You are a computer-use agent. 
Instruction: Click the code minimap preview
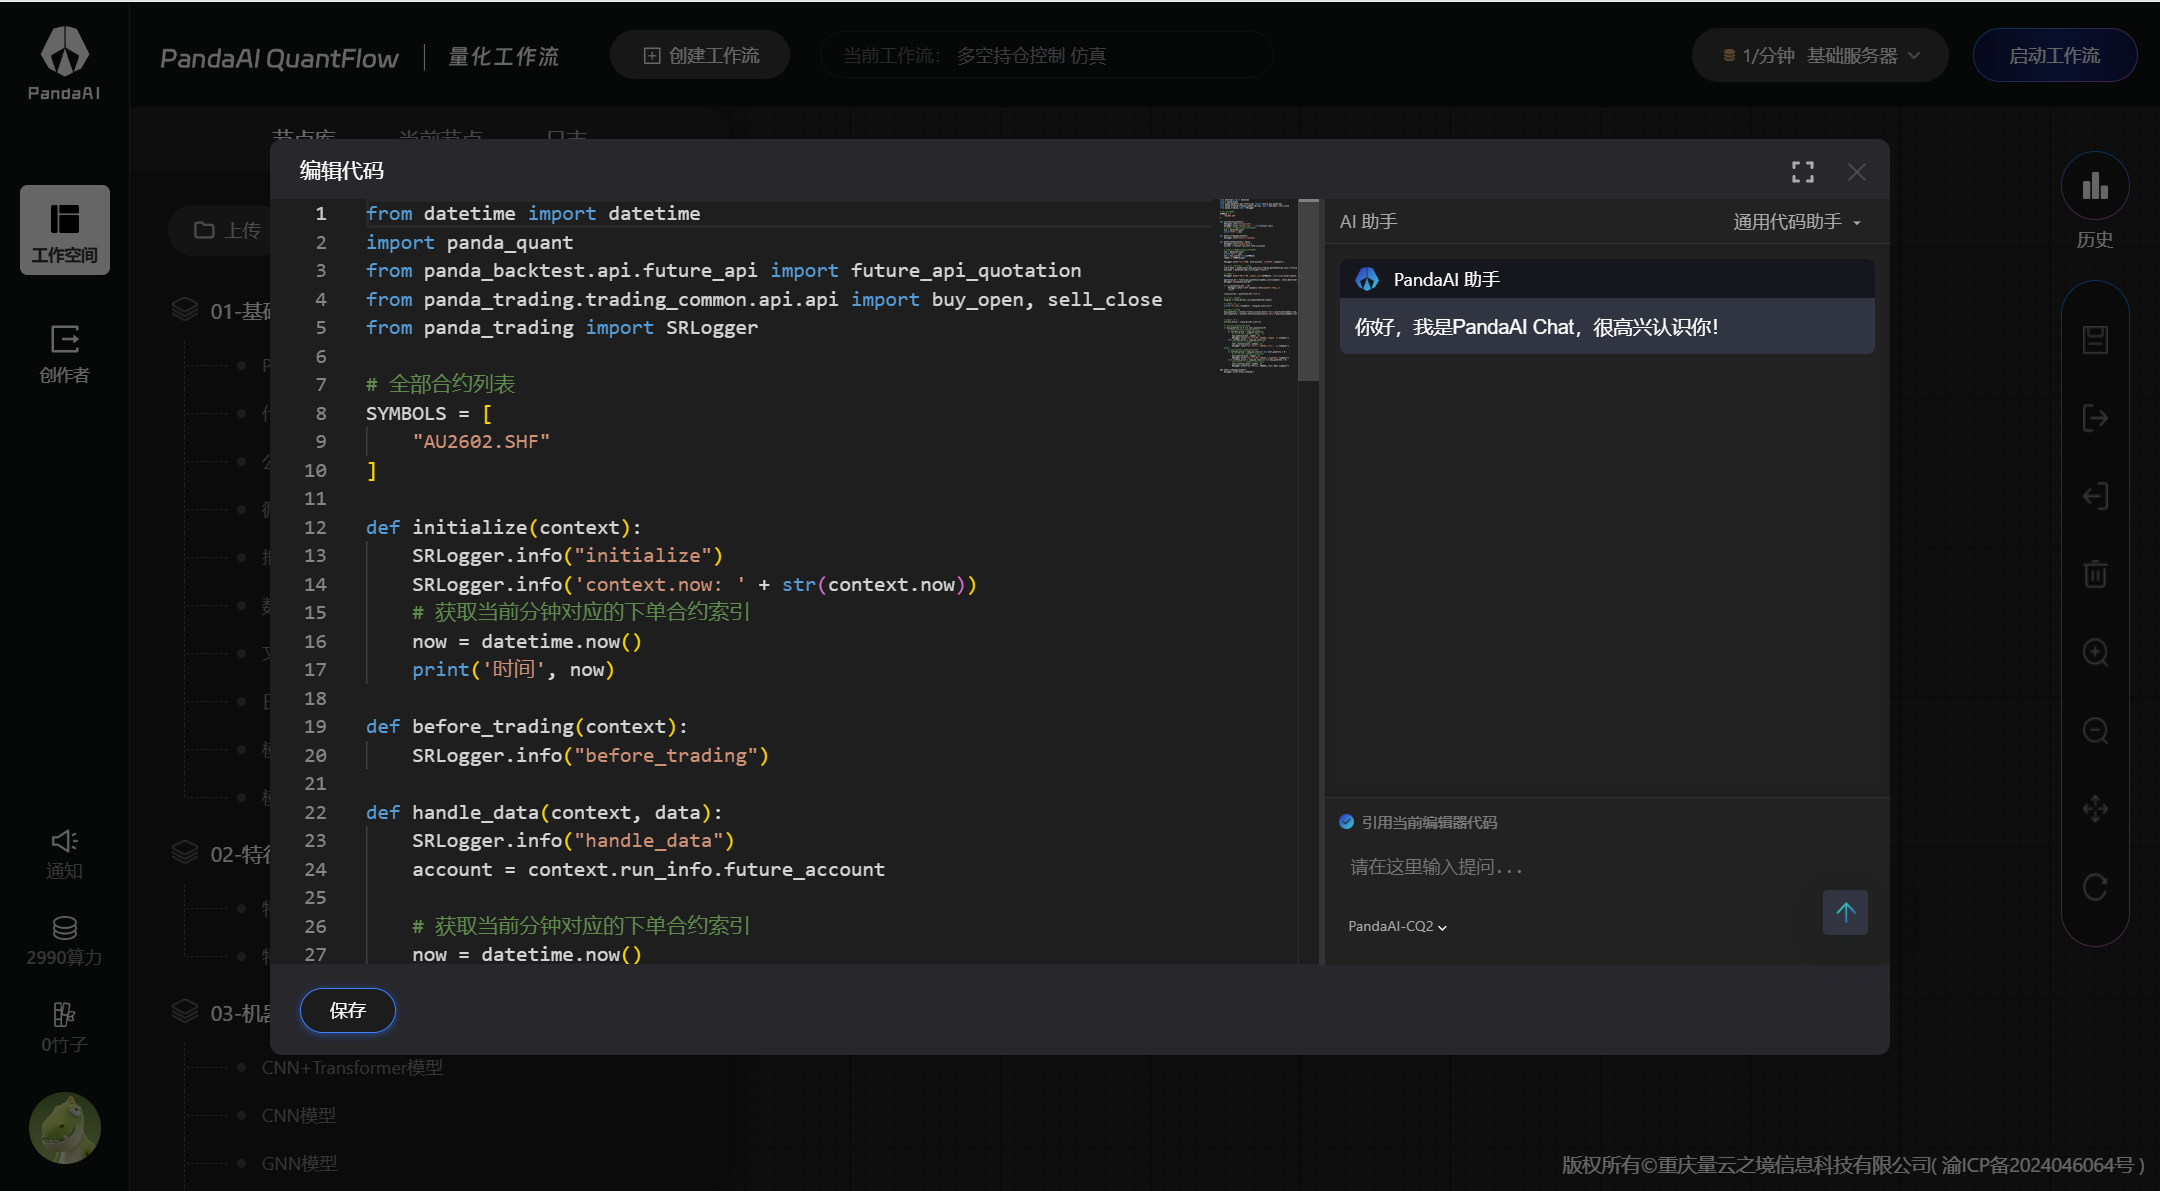(x=1257, y=286)
